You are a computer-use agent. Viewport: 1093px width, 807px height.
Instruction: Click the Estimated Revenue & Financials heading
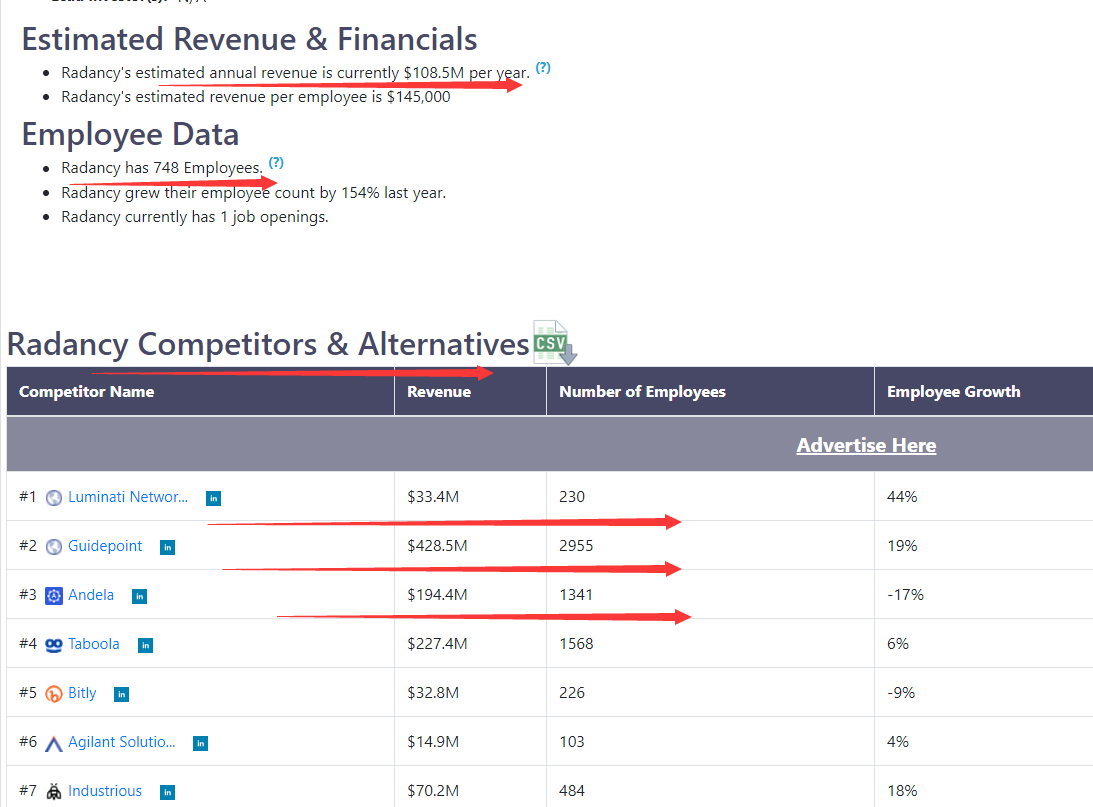(250, 39)
